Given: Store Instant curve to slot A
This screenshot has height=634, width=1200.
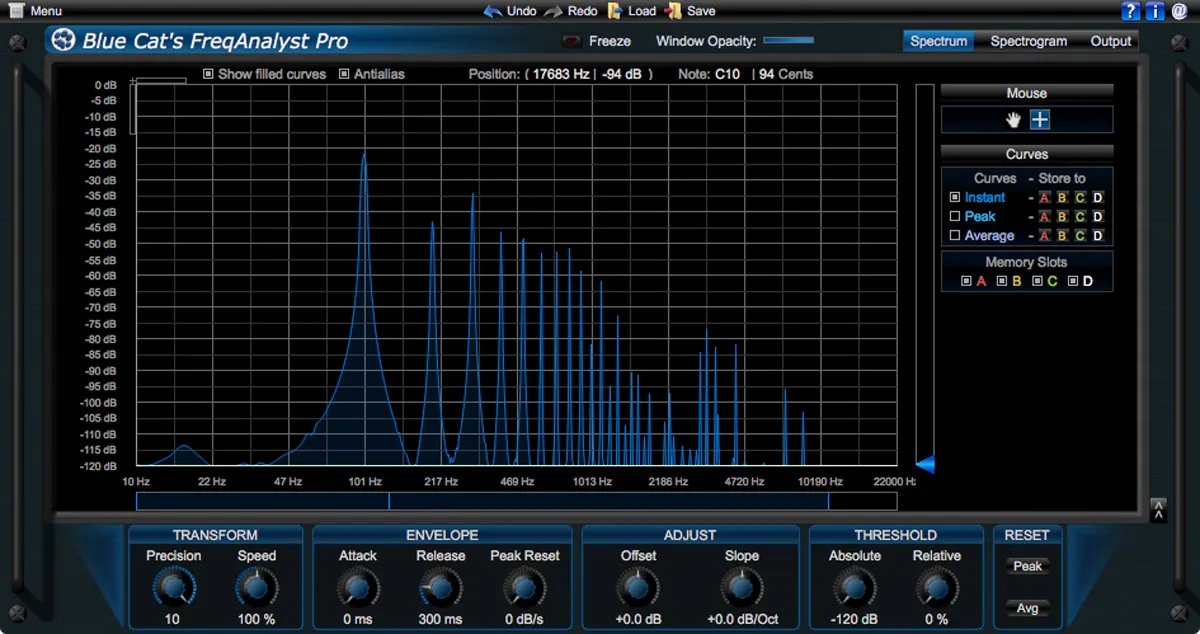Looking at the screenshot, I should [x=1044, y=198].
